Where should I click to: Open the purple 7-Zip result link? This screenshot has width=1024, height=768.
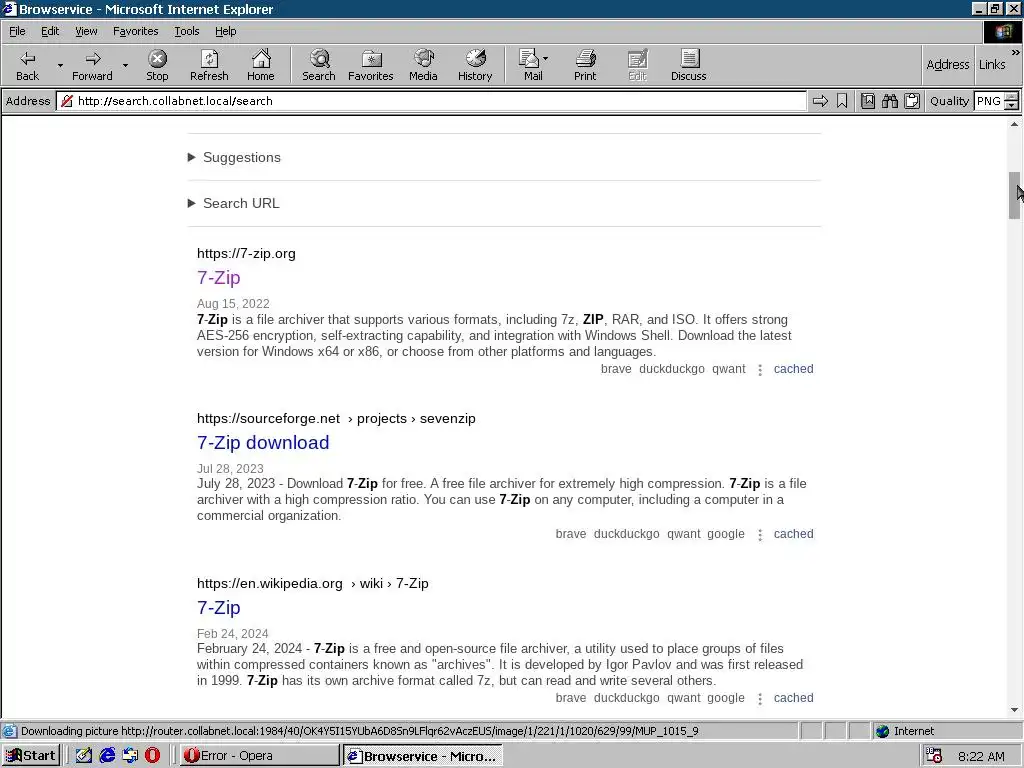[x=219, y=278]
